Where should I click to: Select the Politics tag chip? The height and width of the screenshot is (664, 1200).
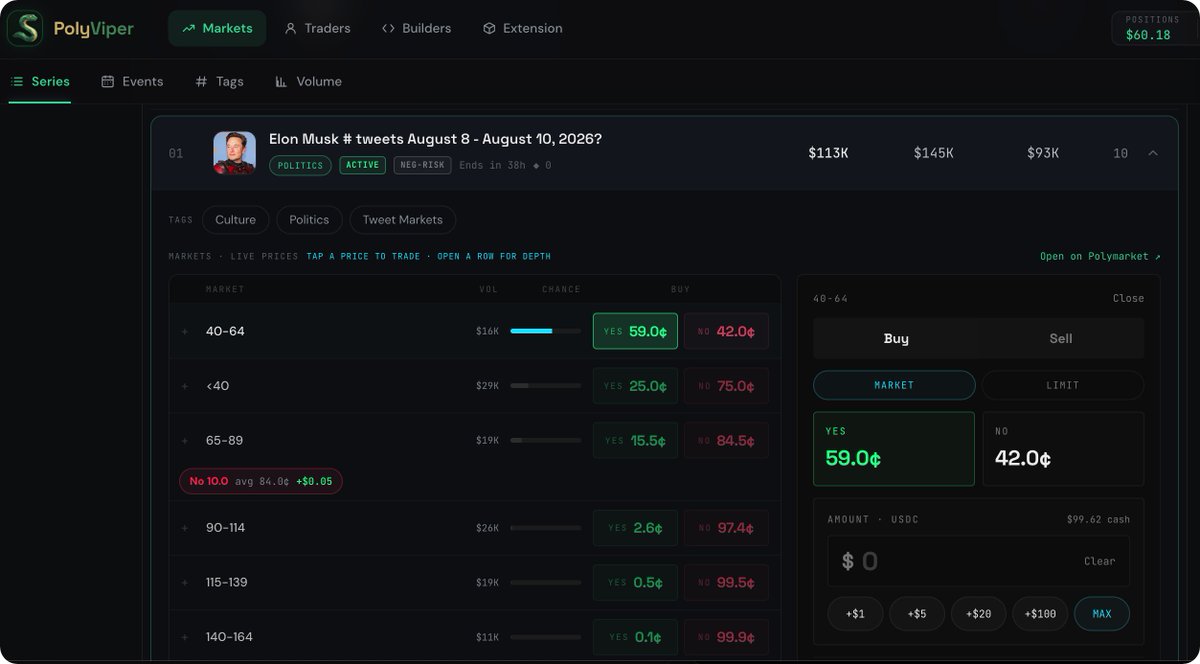(x=309, y=220)
